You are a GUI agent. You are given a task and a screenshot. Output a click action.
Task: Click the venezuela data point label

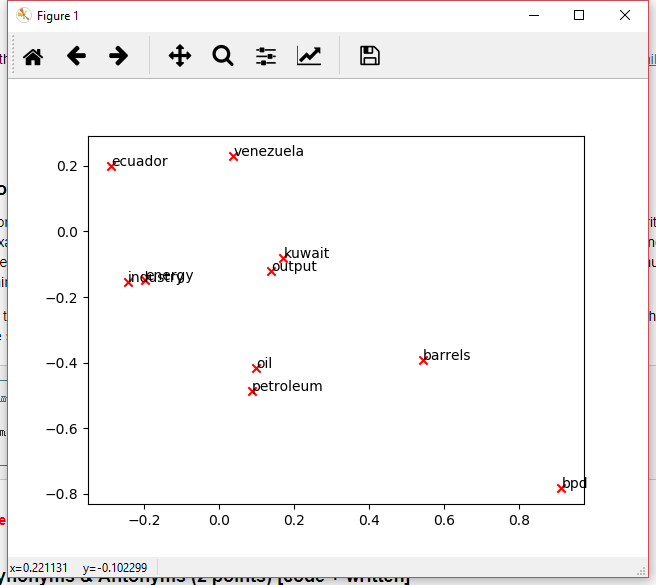pyautogui.click(x=269, y=151)
